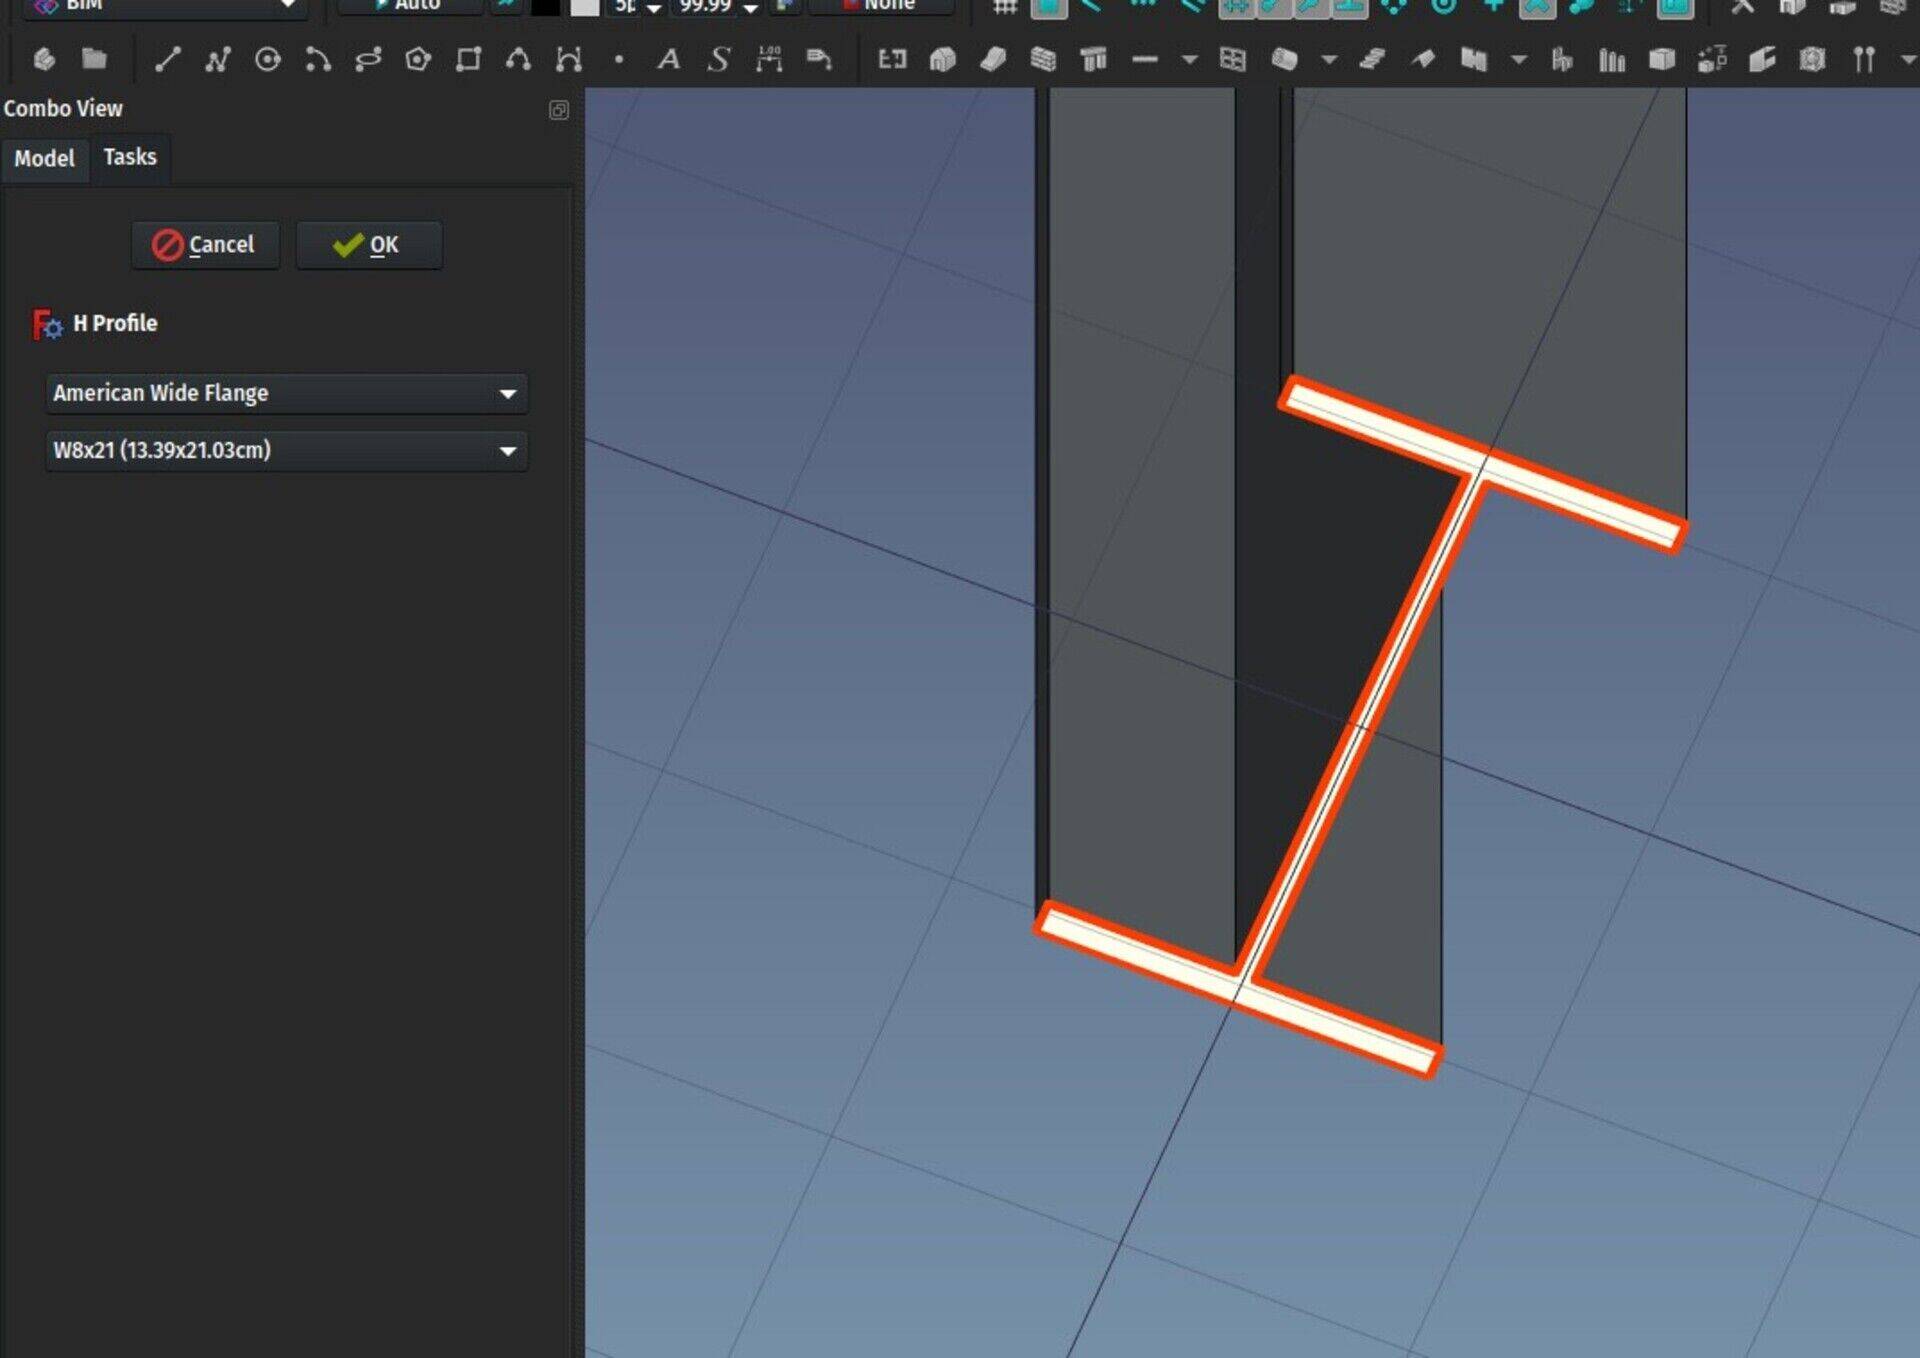Float the Combo View panel
The width and height of the screenshot is (1920, 1358).
(x=559, y=110)
